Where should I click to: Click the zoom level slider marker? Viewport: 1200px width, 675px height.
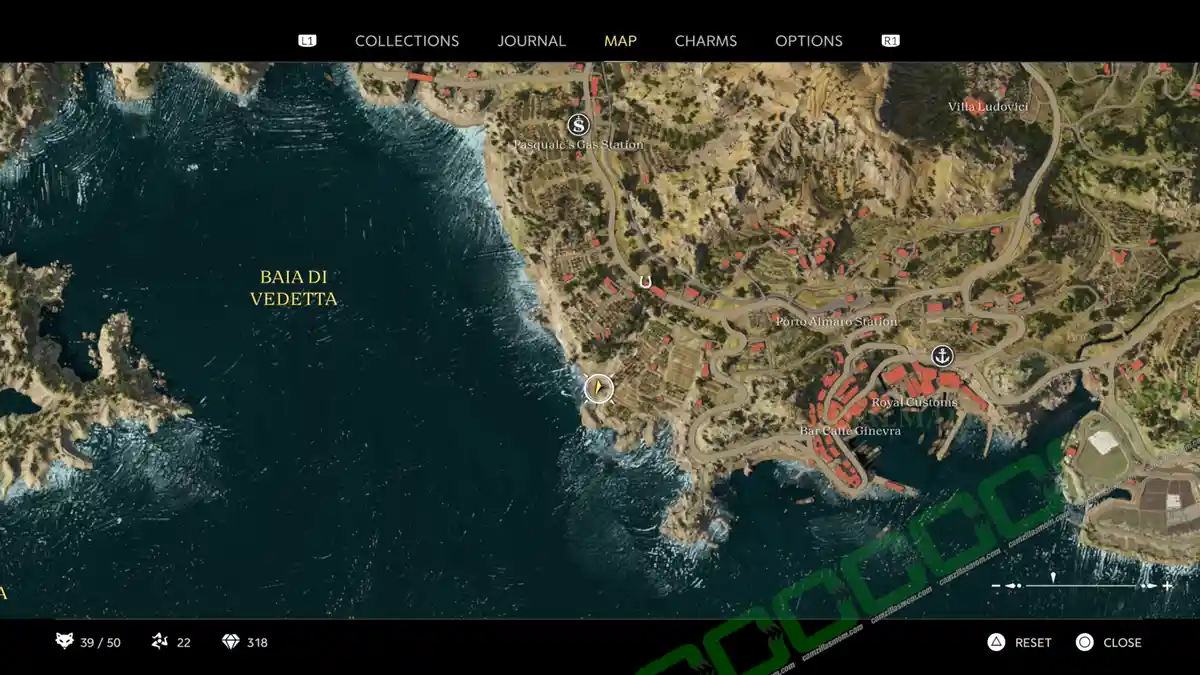tap(1053, 579)
